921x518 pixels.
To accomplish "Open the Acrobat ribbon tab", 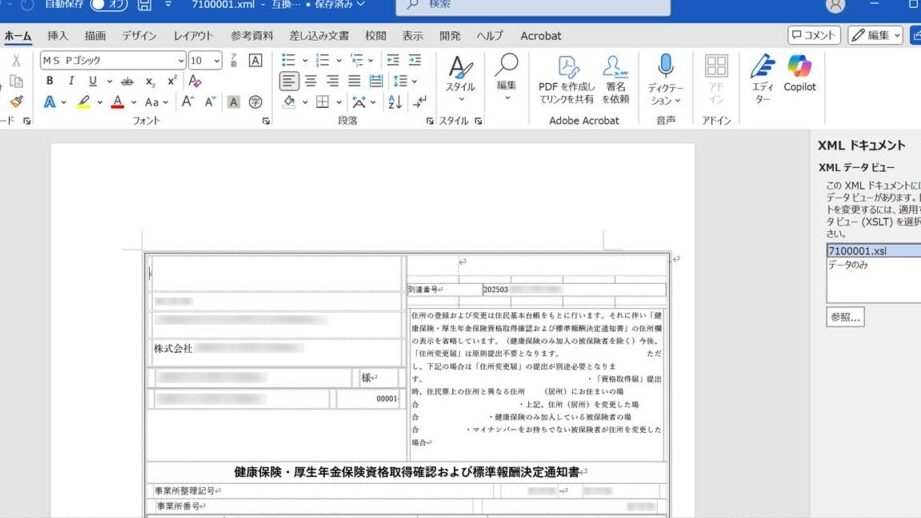I will [x=541, y=36].
